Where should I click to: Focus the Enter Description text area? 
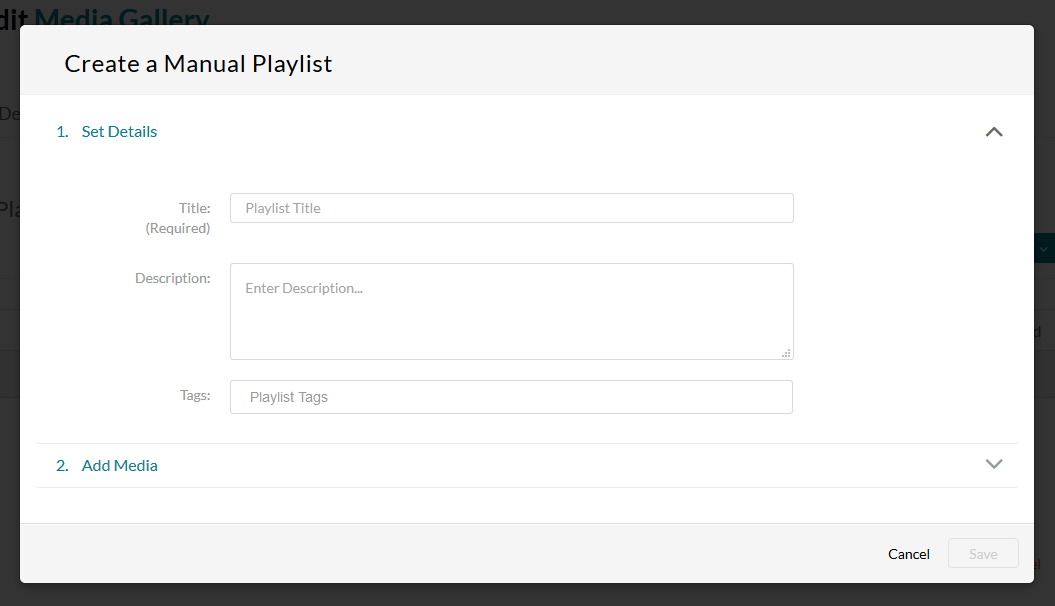(x=511, y=311)
